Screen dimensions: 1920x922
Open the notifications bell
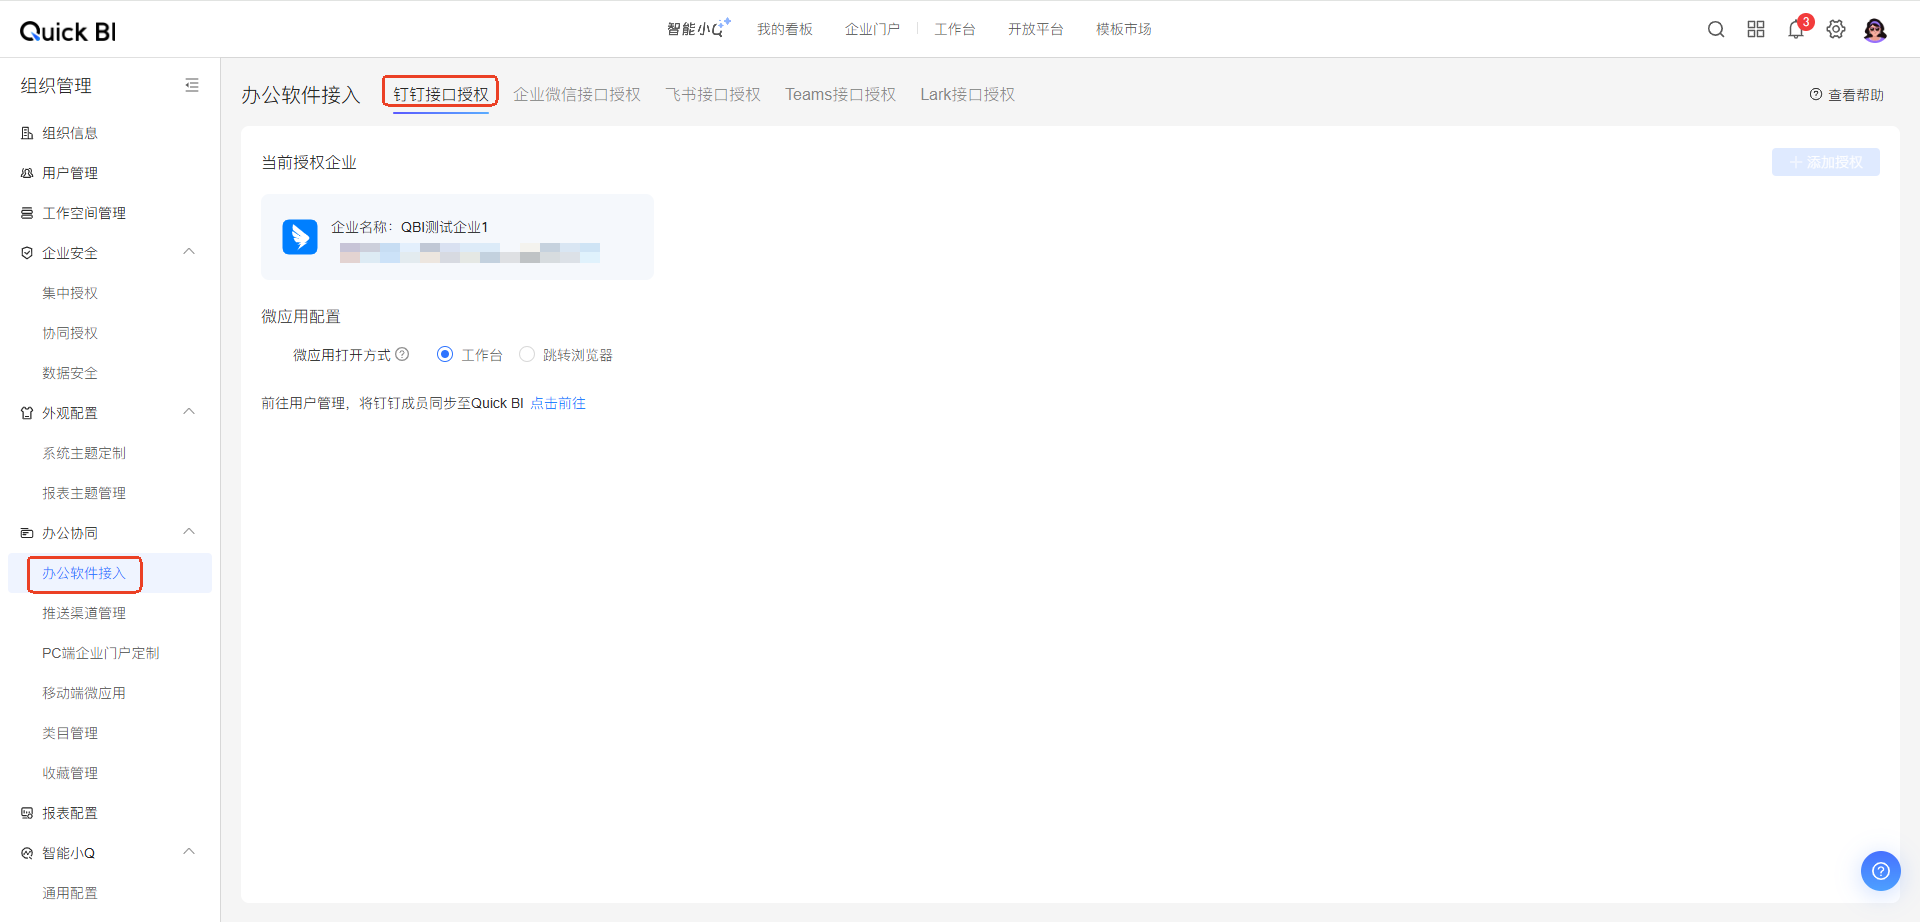[x=1796, y=30]
